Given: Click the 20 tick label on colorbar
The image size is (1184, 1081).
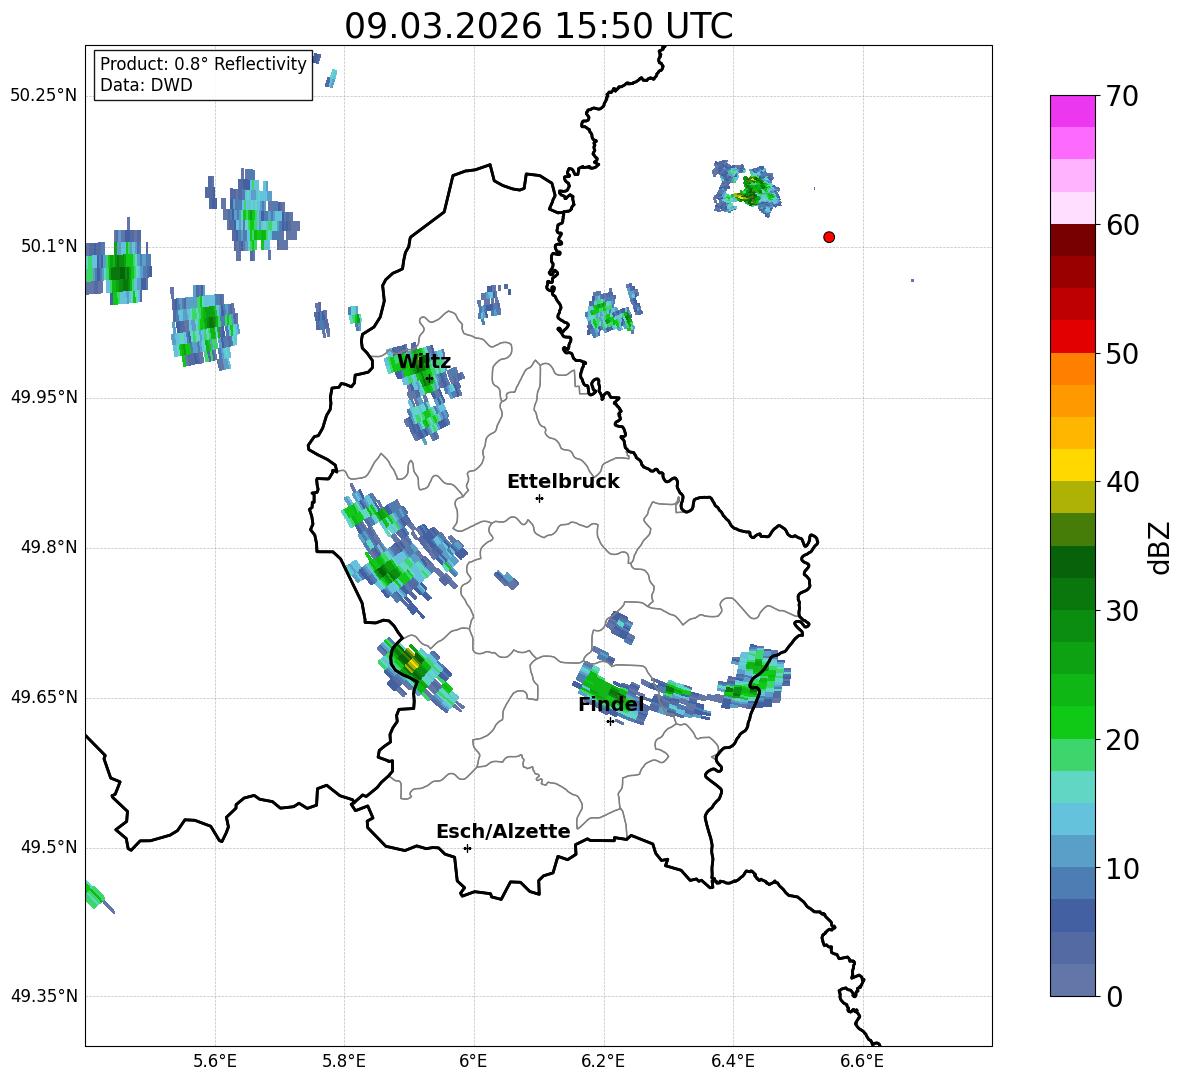Looking at the screenshot, I should [x=1121, y=740].
